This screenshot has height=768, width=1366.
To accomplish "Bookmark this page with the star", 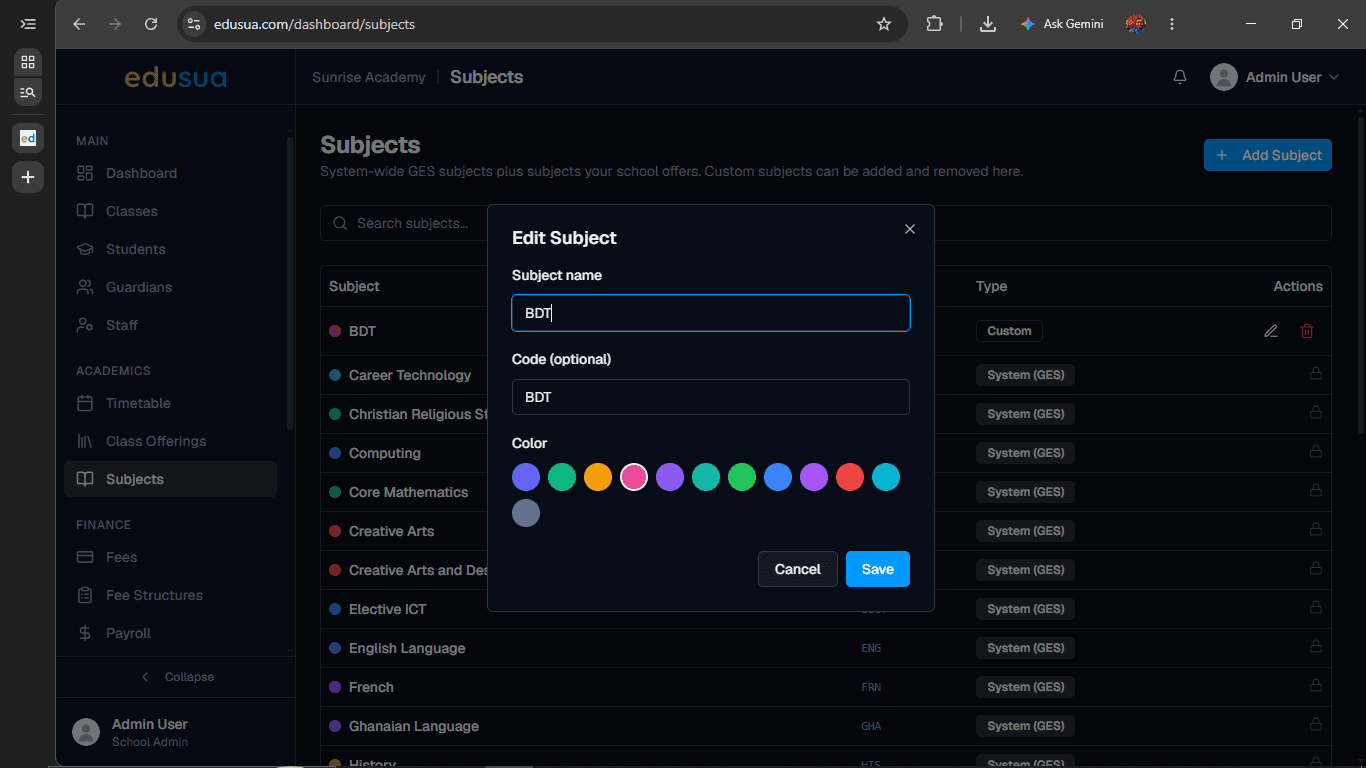I will tap(884, 24).
